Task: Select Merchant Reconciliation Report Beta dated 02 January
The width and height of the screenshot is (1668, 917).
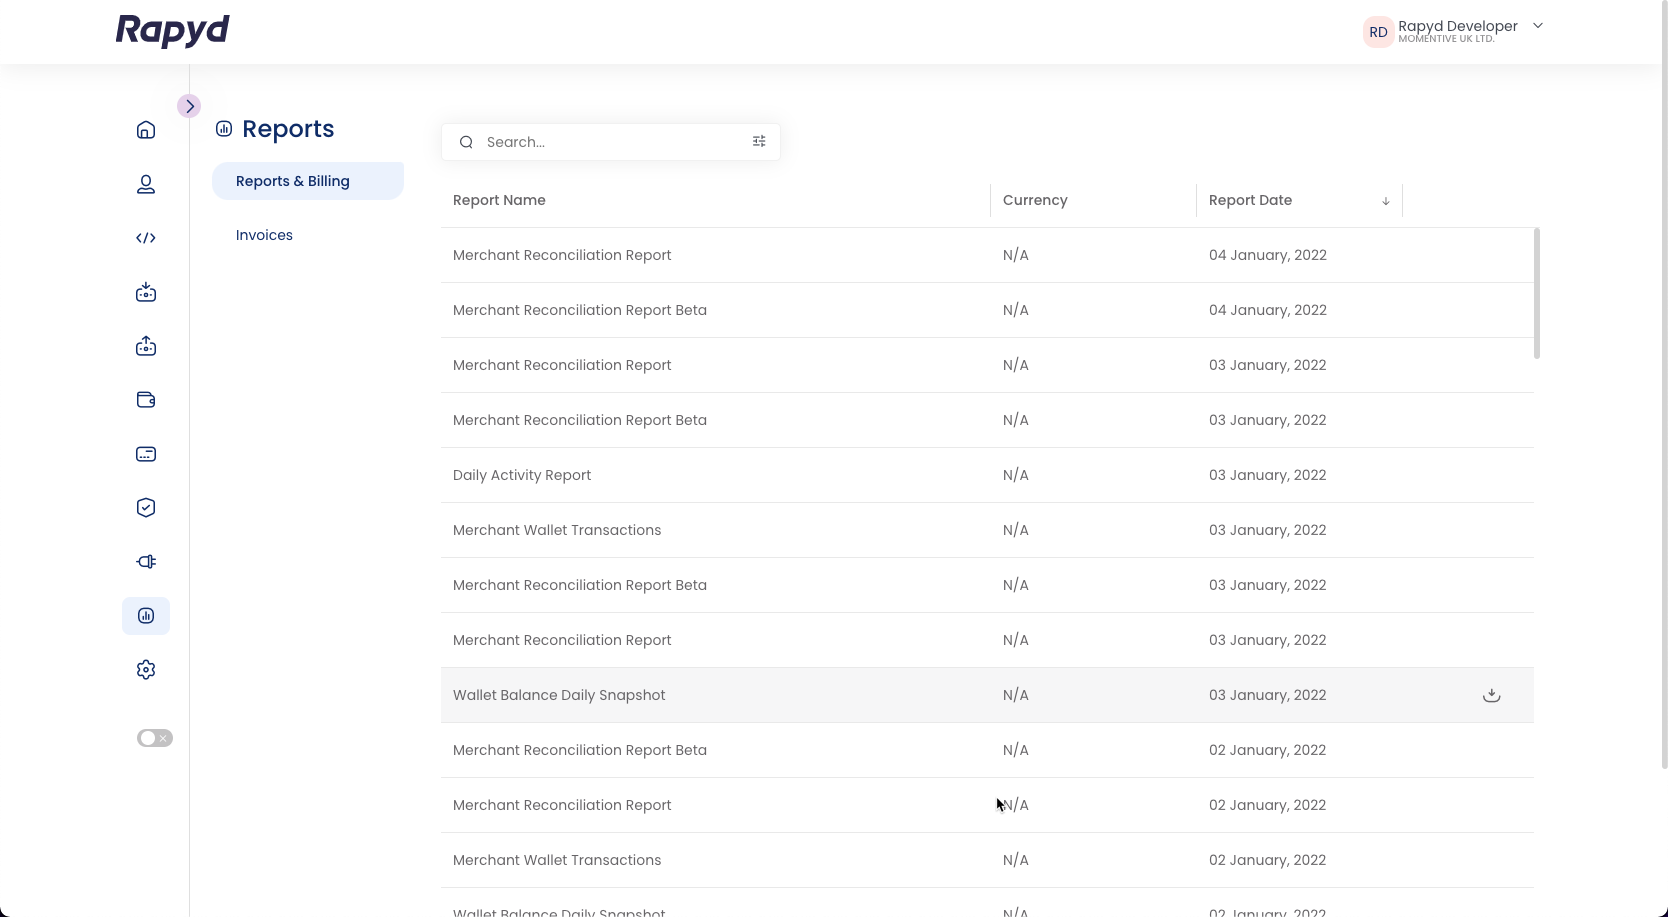Action: (987, 750)
